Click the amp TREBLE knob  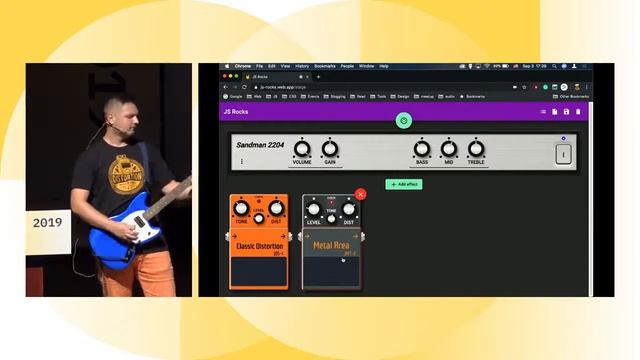(476, 149)
